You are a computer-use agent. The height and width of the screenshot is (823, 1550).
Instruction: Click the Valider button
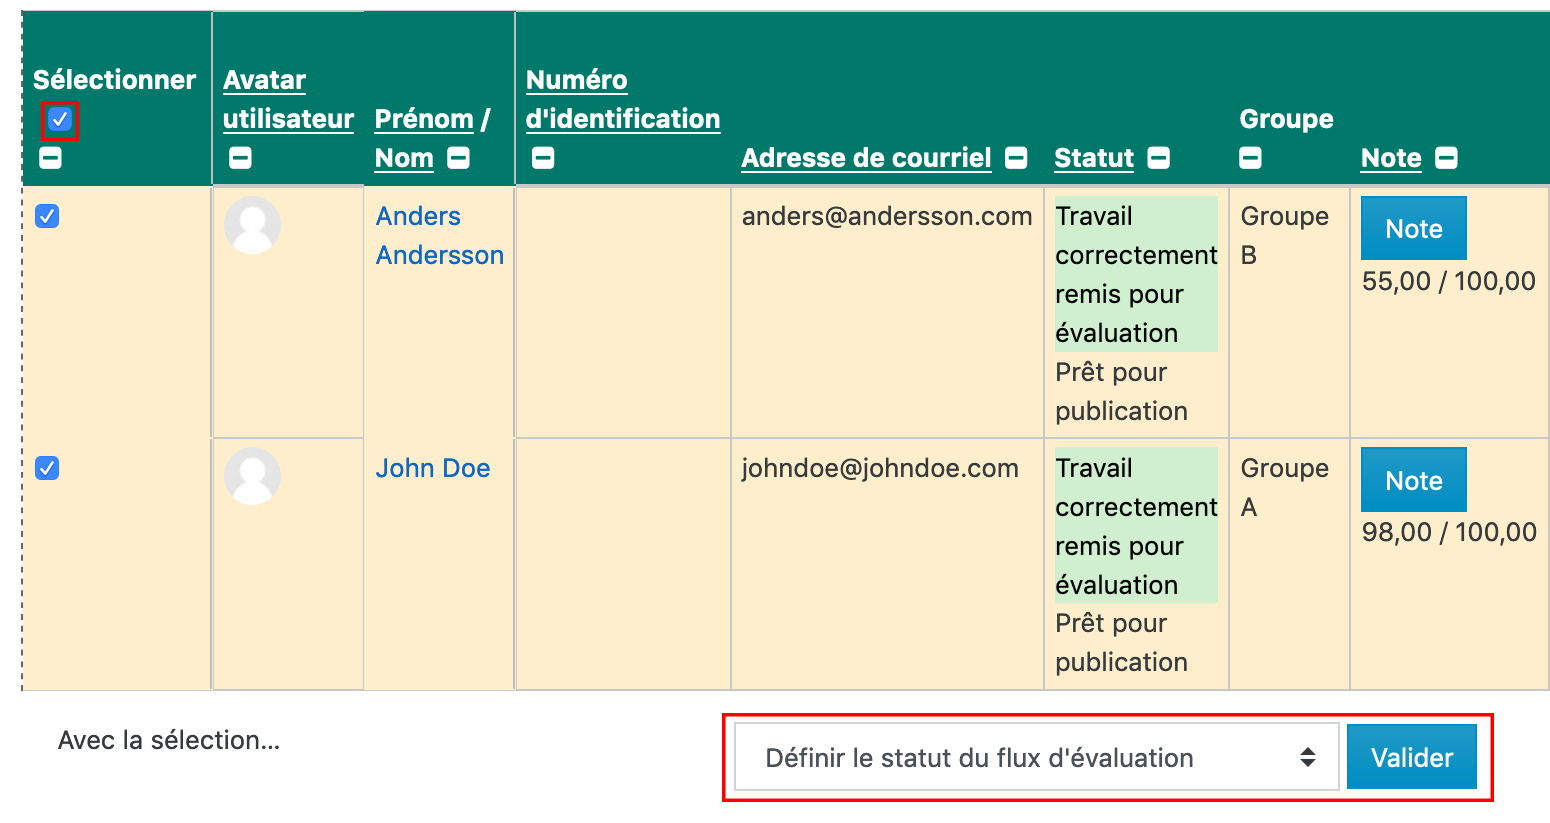tap(1411, 758)
